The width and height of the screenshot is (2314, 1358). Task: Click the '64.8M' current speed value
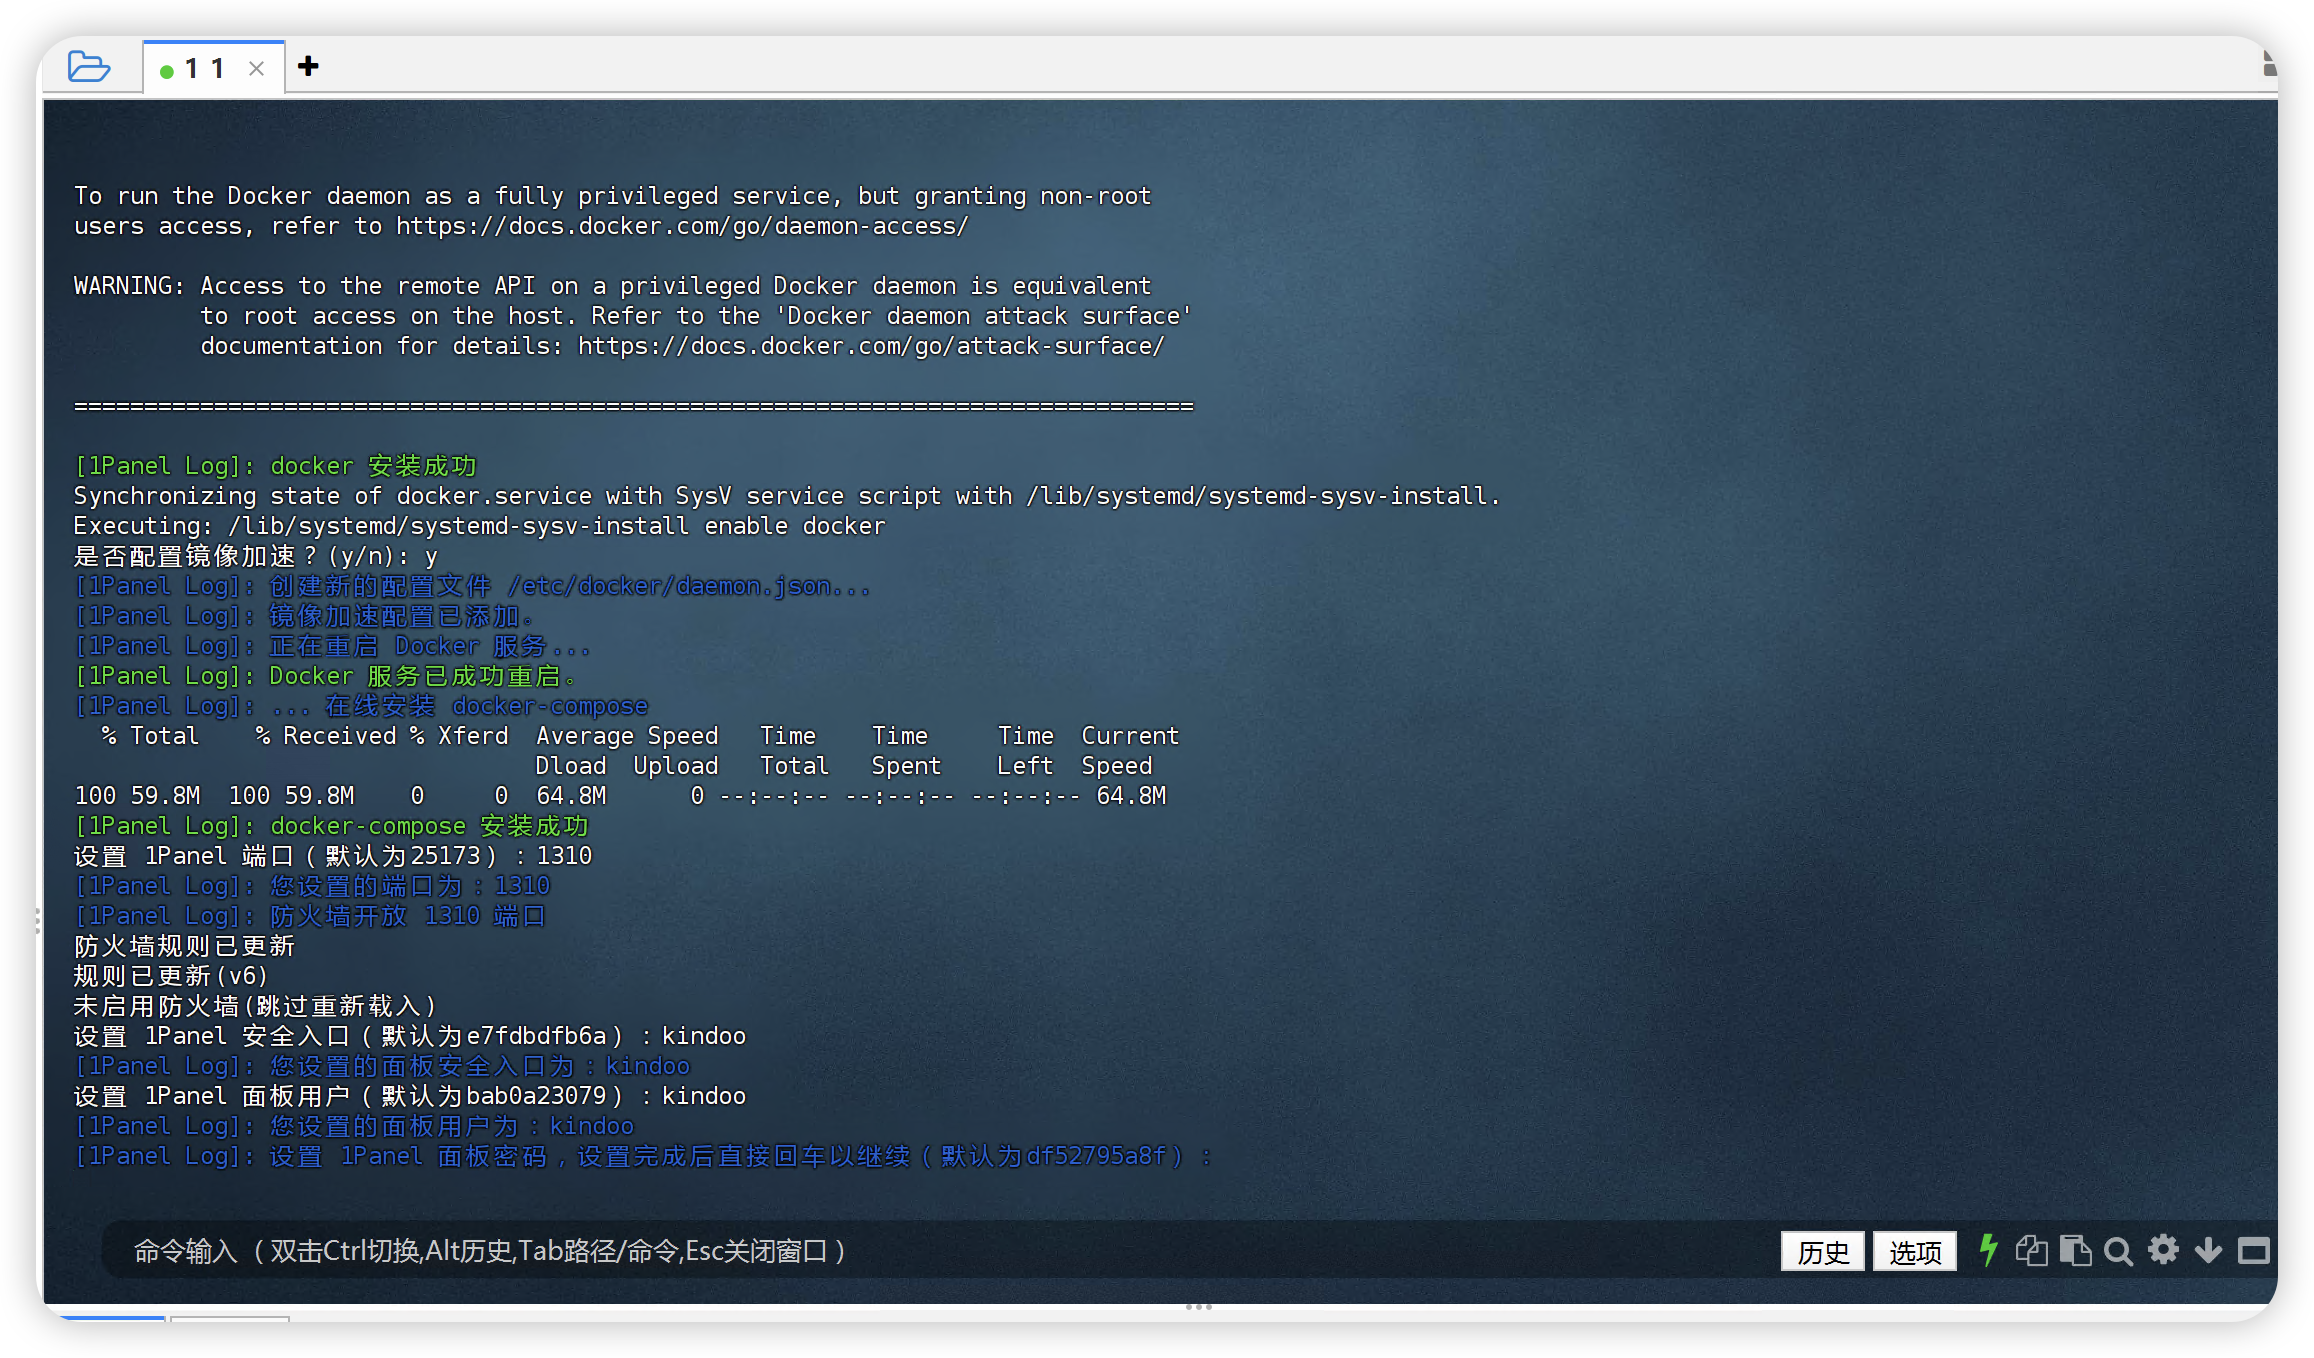point(1131,796)
